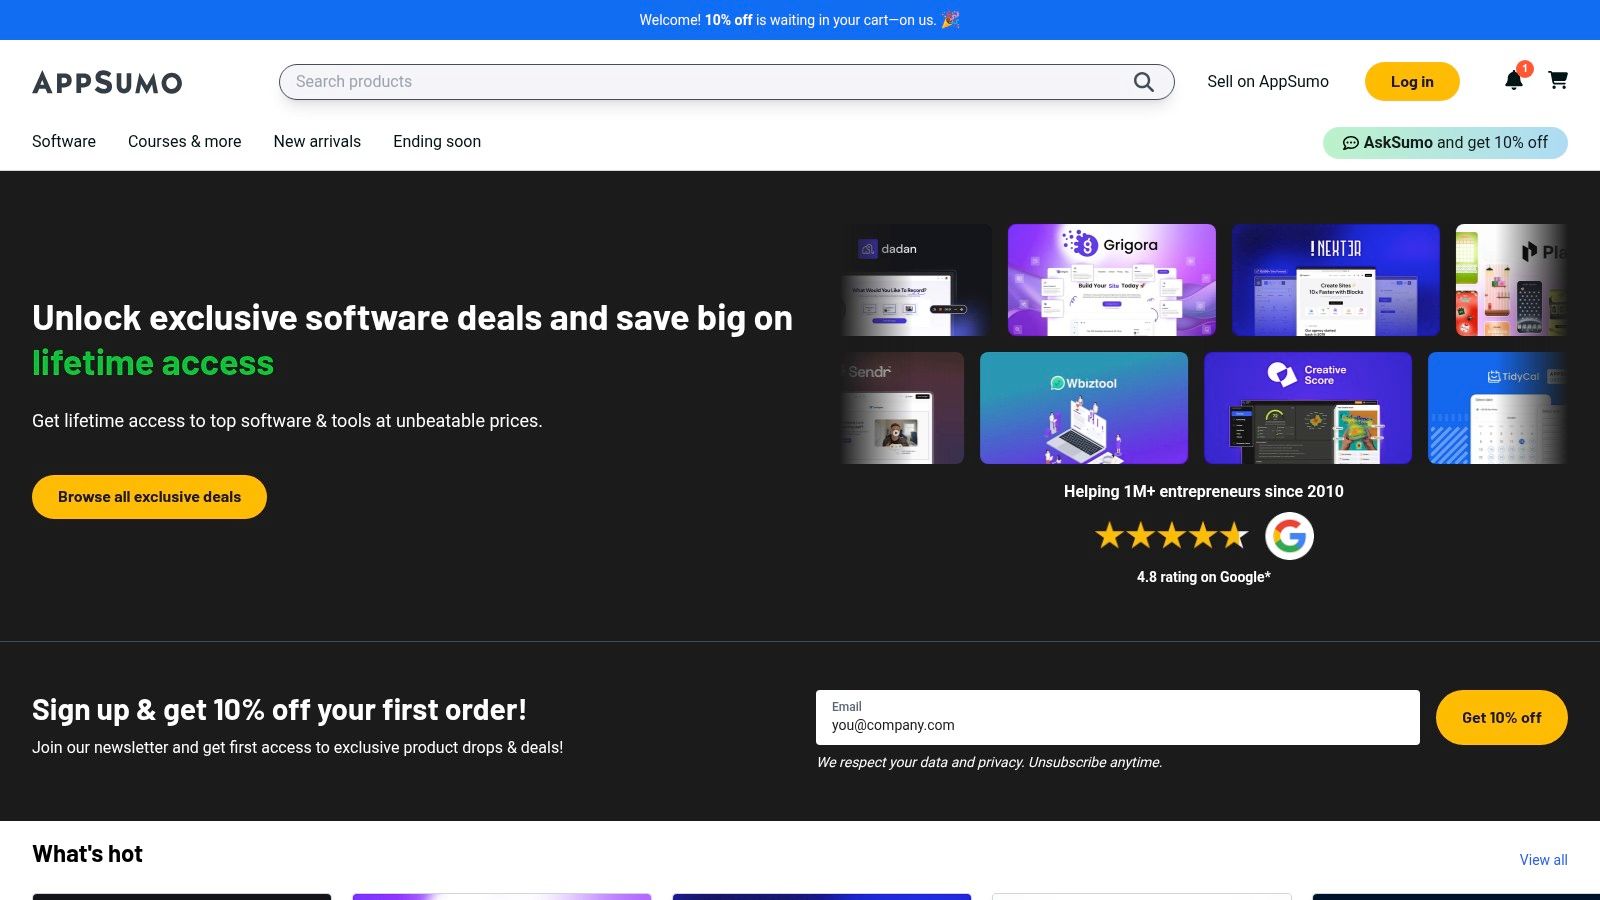The width and height of the screenshot is (1600, 900).
Task: Open the Software menu
Action: [64, 141]
